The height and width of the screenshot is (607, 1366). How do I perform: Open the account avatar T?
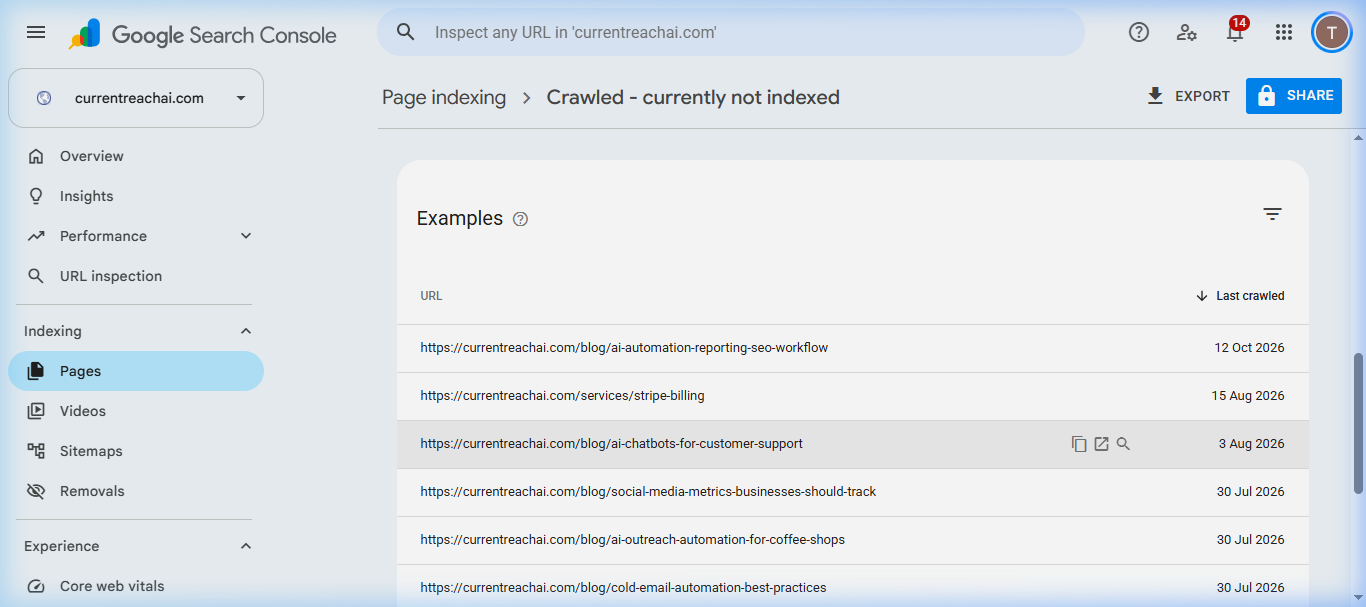[1331, 32]
